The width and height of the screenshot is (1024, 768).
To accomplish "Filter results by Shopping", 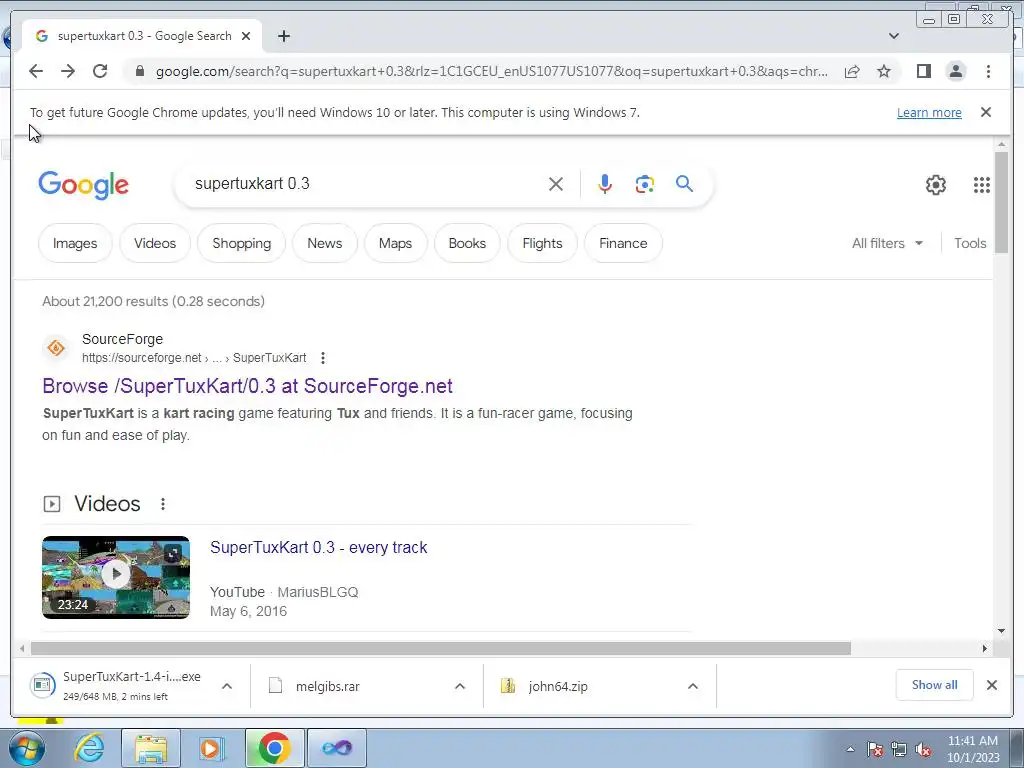I will 241,243.
